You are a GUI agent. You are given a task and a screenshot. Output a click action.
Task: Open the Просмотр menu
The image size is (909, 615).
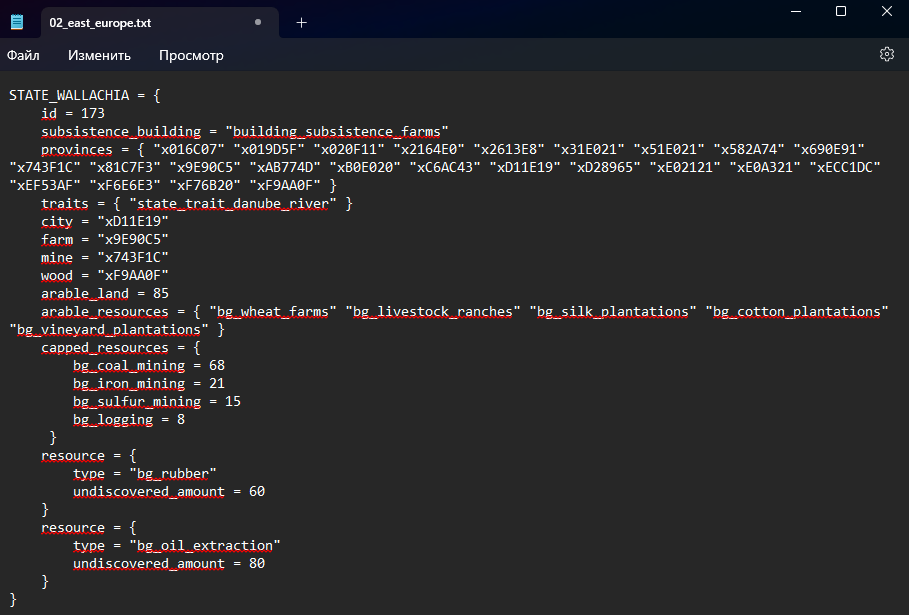click(x=191, y=55)
